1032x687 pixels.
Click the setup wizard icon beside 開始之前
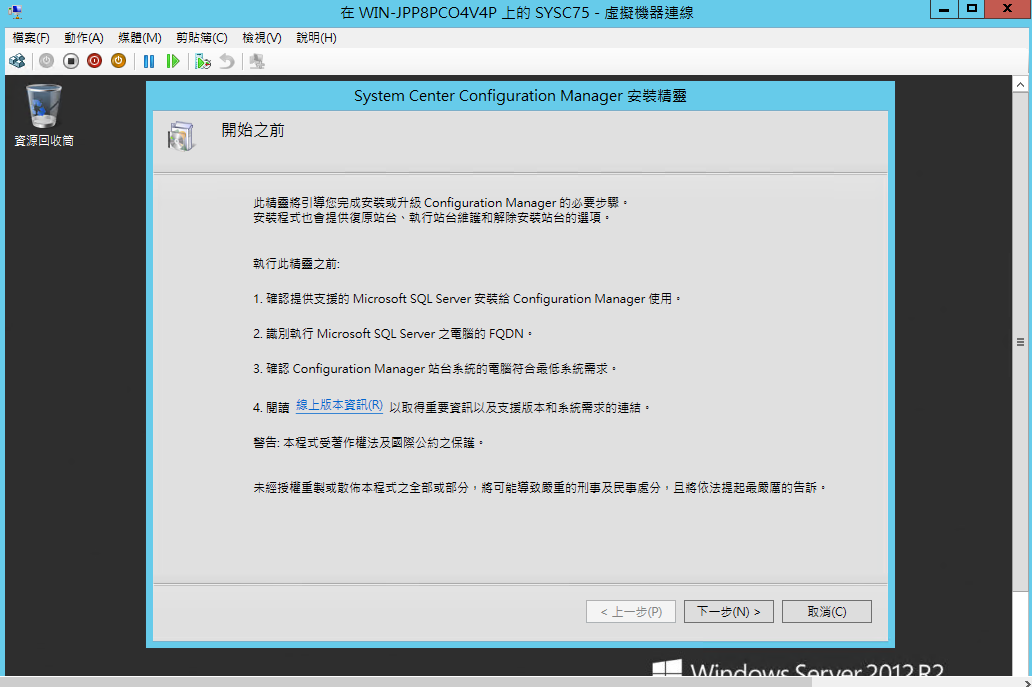pos(181,136)
